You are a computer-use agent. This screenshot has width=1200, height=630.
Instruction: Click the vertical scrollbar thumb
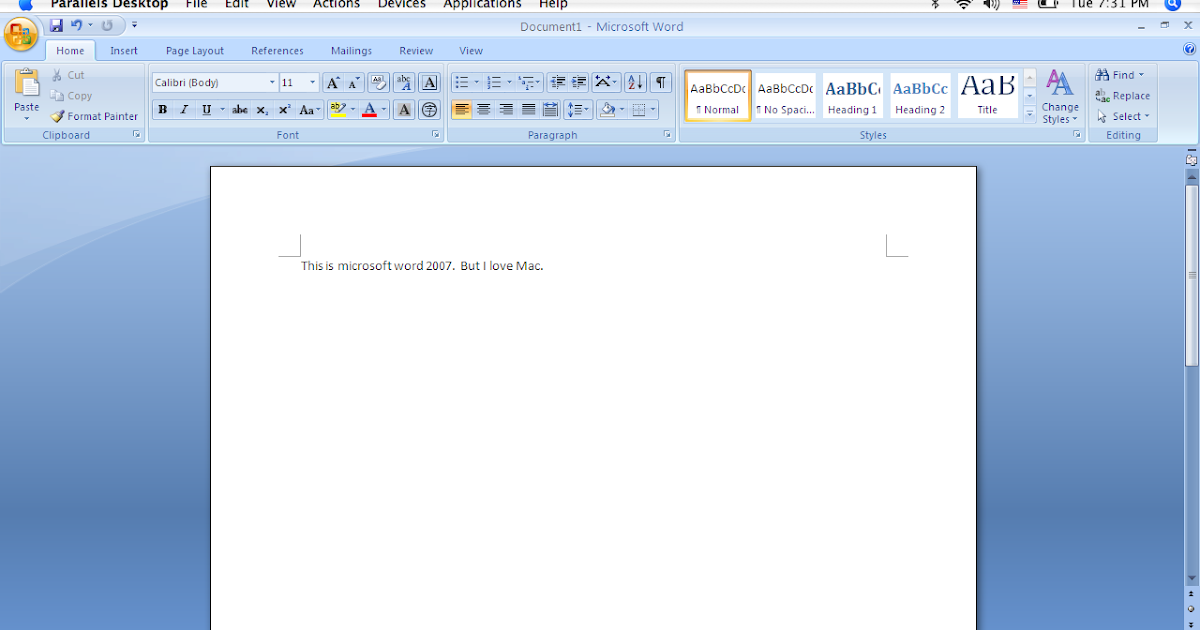pyautogui.click(x=1191, y=277)
